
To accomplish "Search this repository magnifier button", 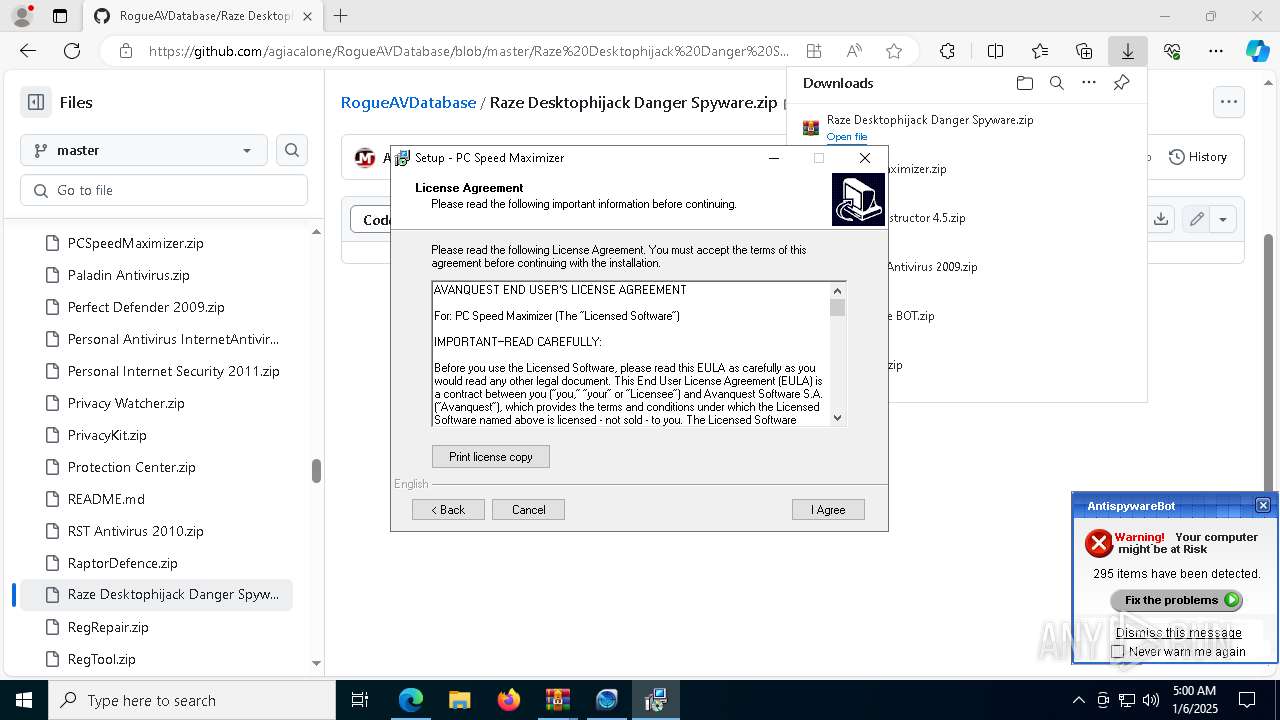I will click(292, 150).
